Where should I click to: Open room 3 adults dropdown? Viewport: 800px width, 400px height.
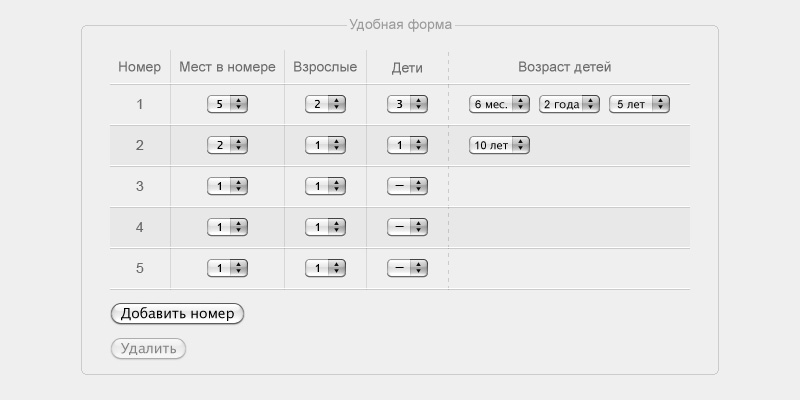(325, 186)
